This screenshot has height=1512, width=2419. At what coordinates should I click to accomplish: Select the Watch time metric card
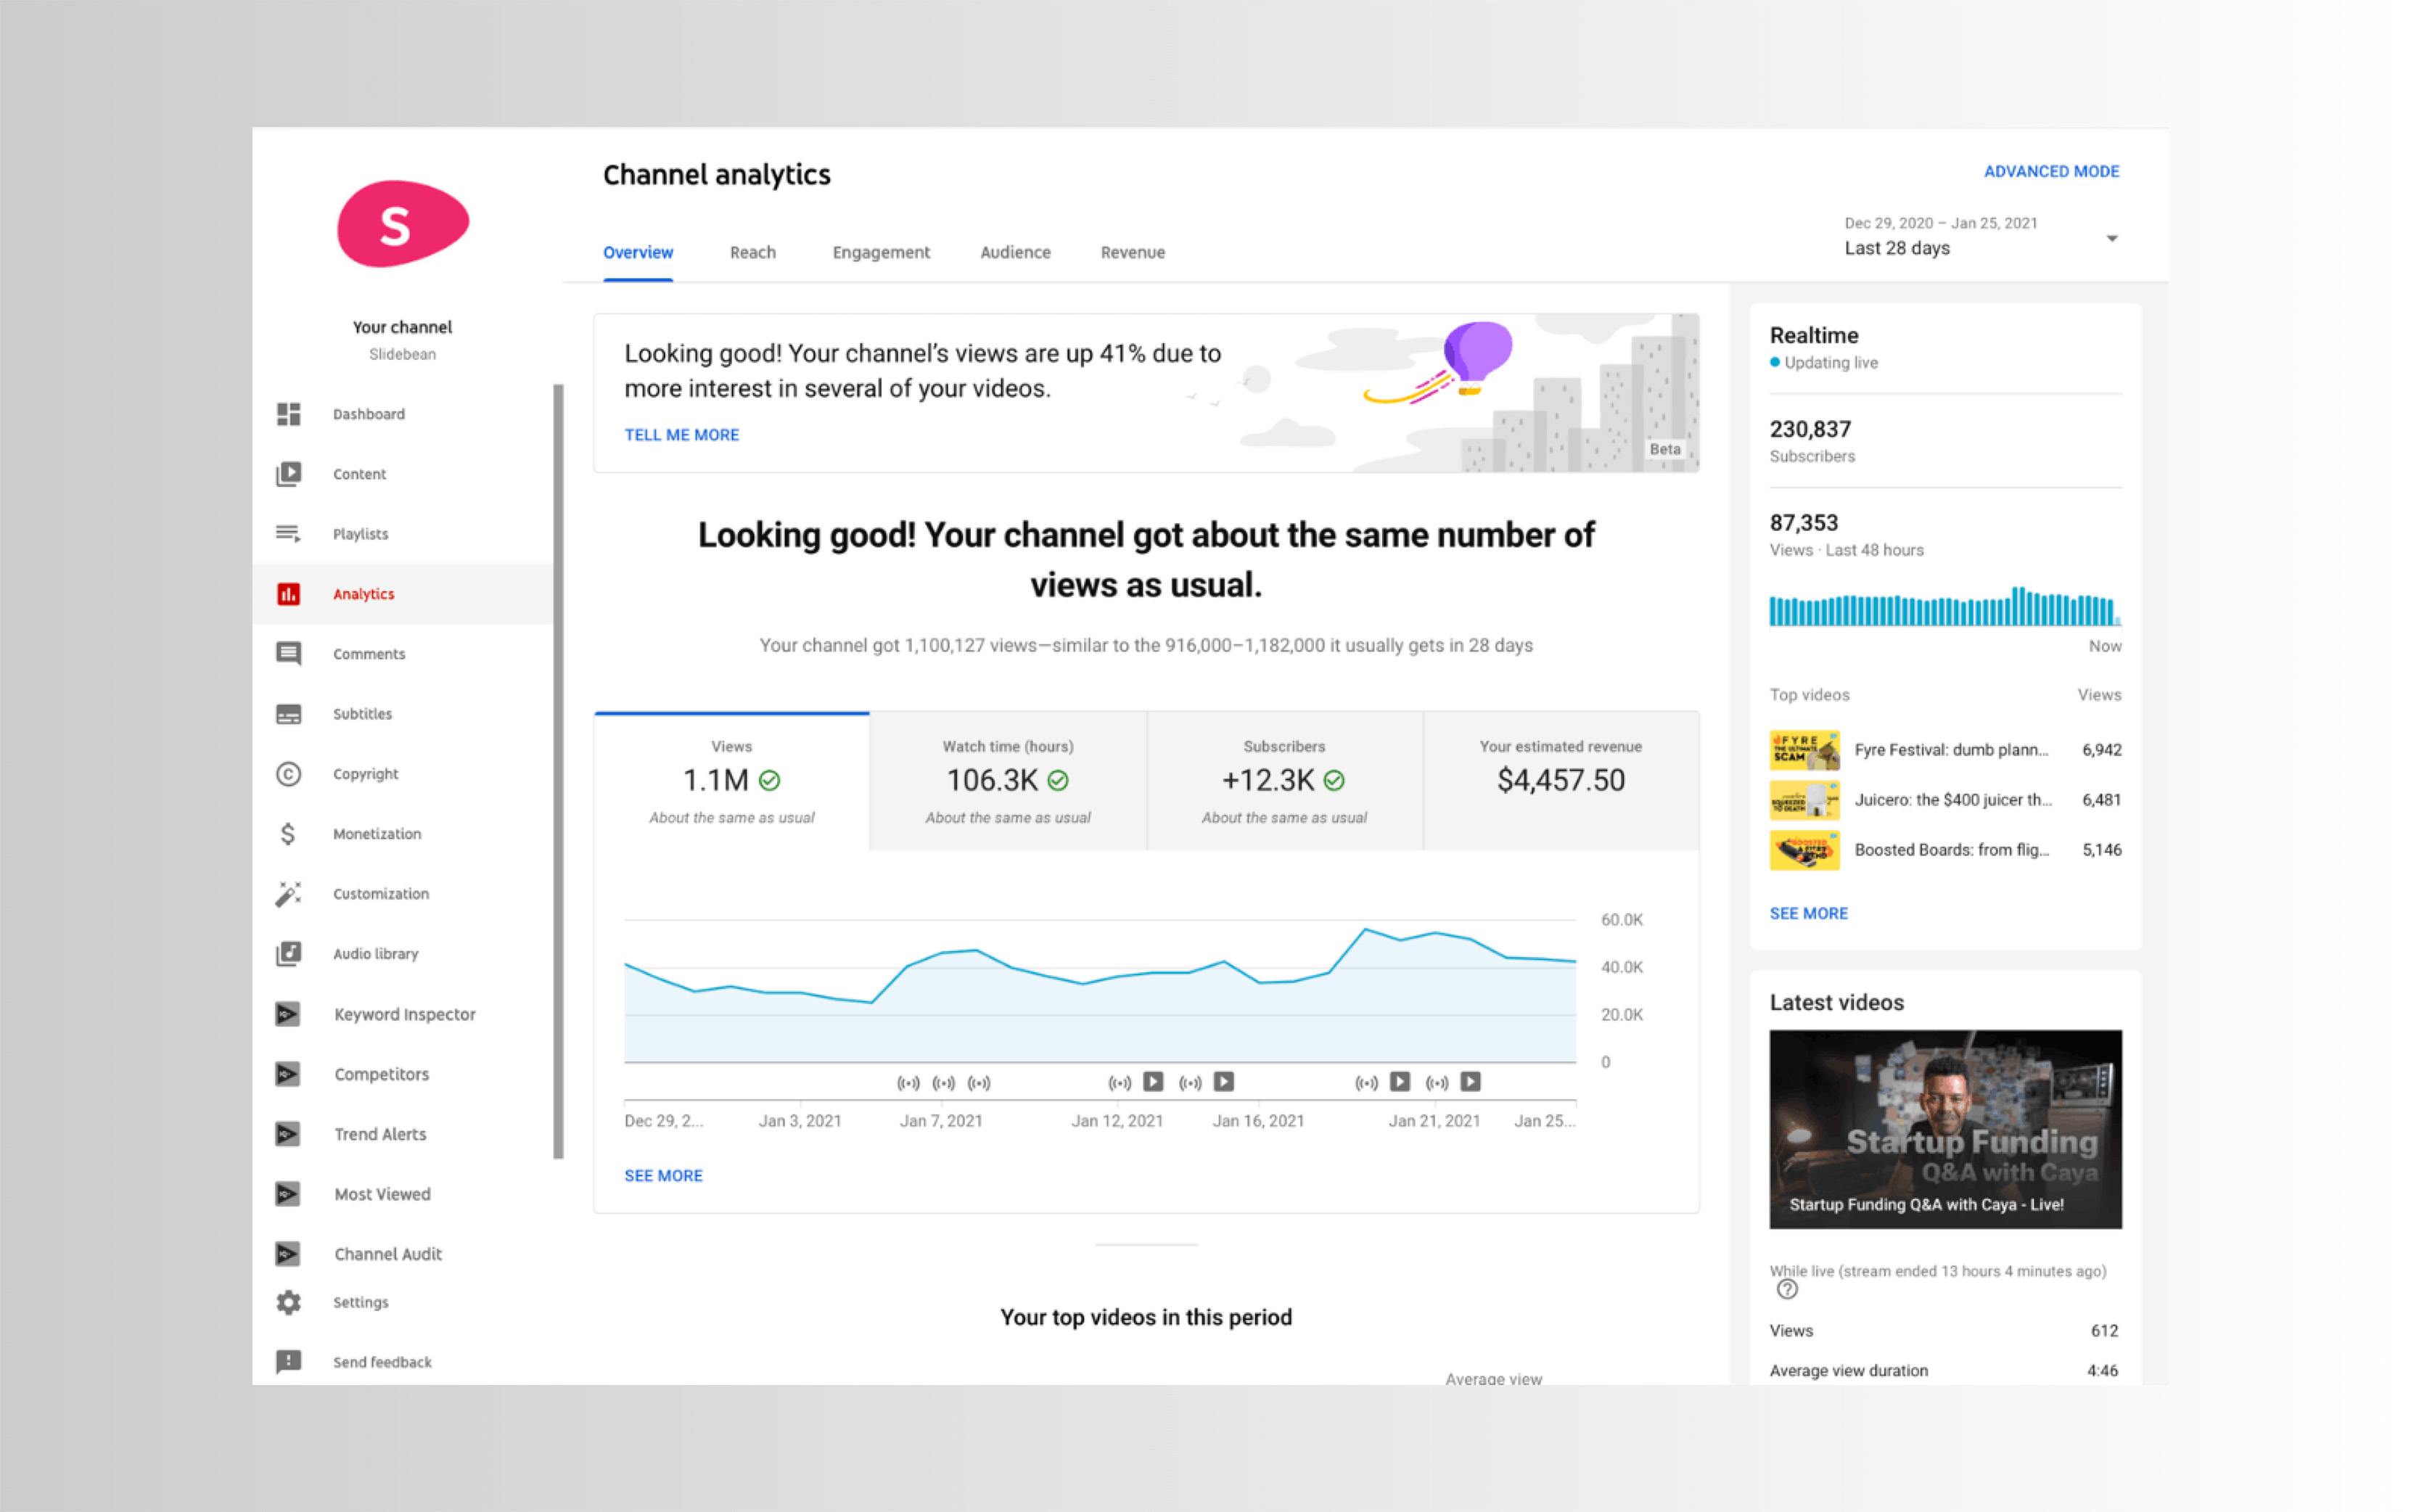coord(1007,781)
